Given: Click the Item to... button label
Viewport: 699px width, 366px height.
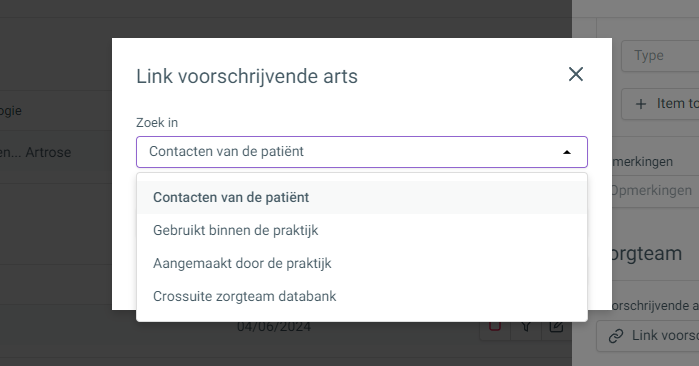Looking at the screenshot, I should 678,103.
